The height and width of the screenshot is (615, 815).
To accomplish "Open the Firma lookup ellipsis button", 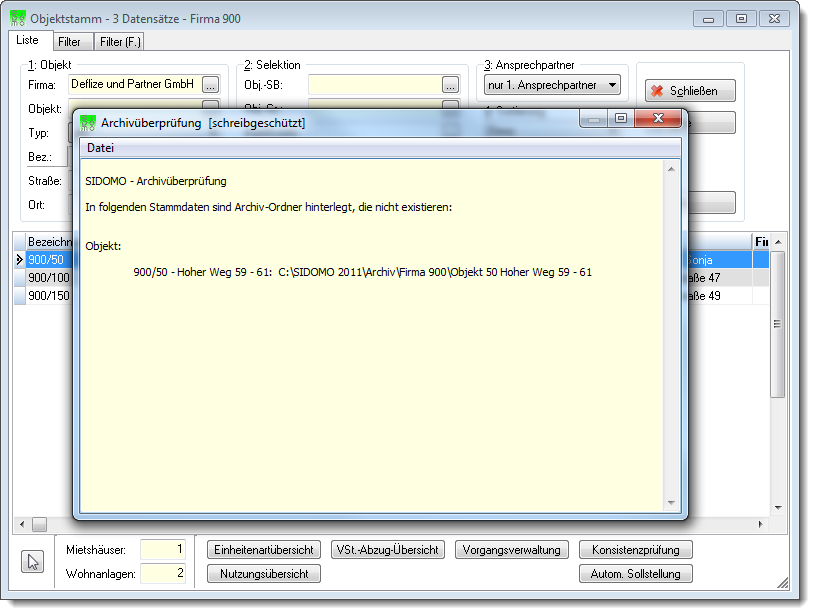I will 211,84.
